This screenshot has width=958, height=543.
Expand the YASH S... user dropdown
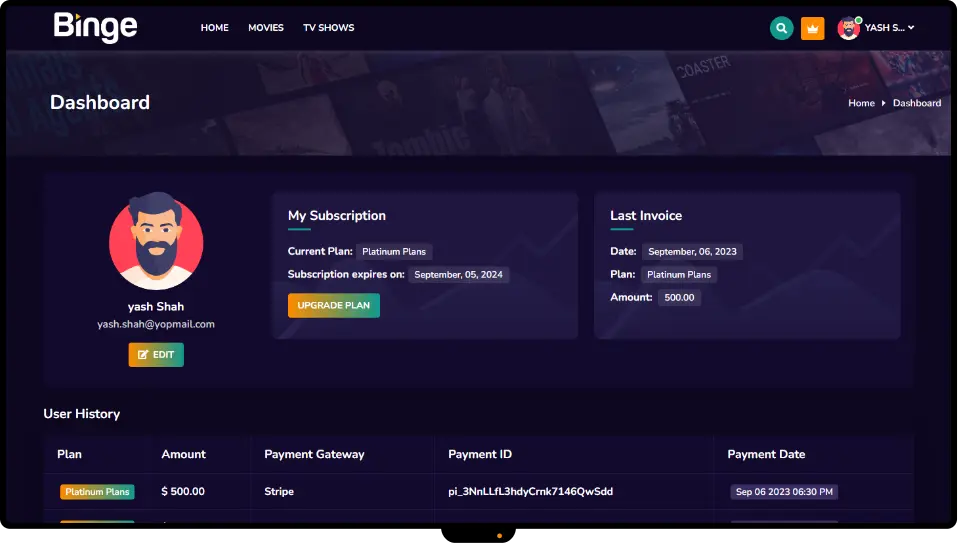889,28
